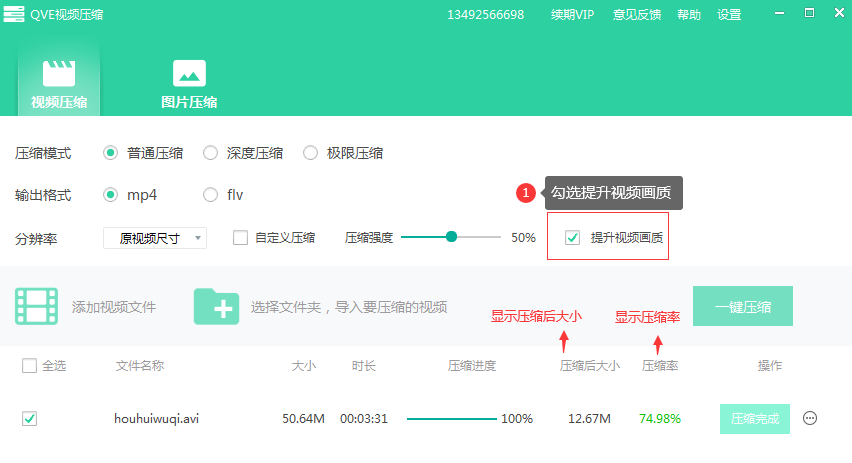Click the add video file film icon

point(36,306)
